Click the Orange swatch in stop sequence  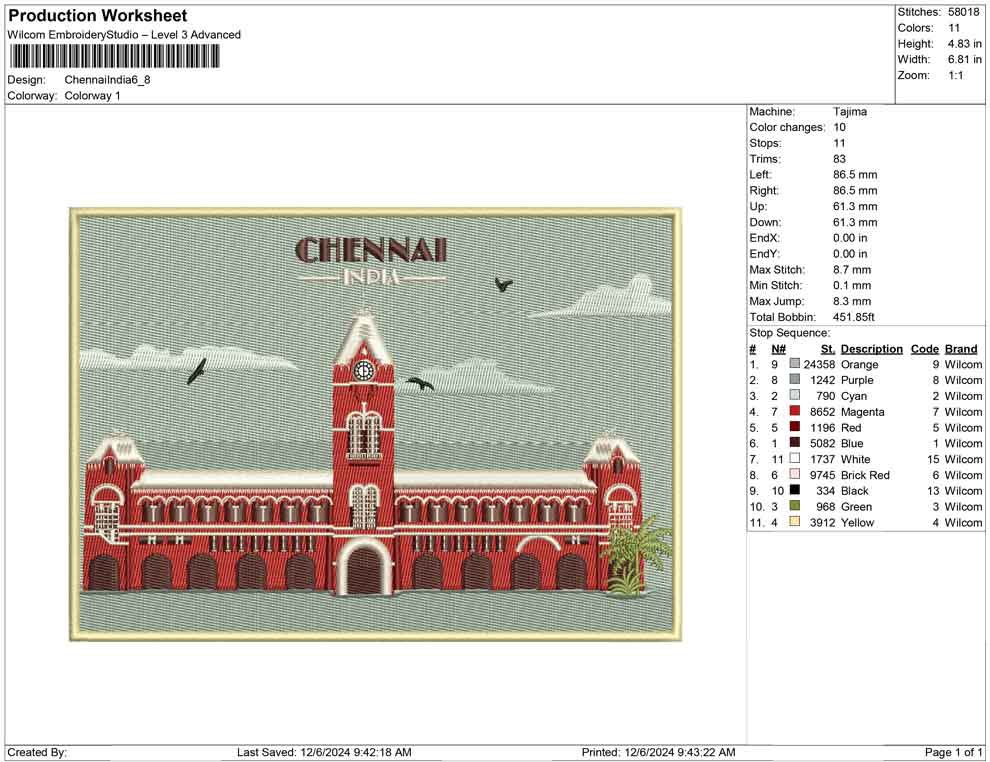coord(794,364)
